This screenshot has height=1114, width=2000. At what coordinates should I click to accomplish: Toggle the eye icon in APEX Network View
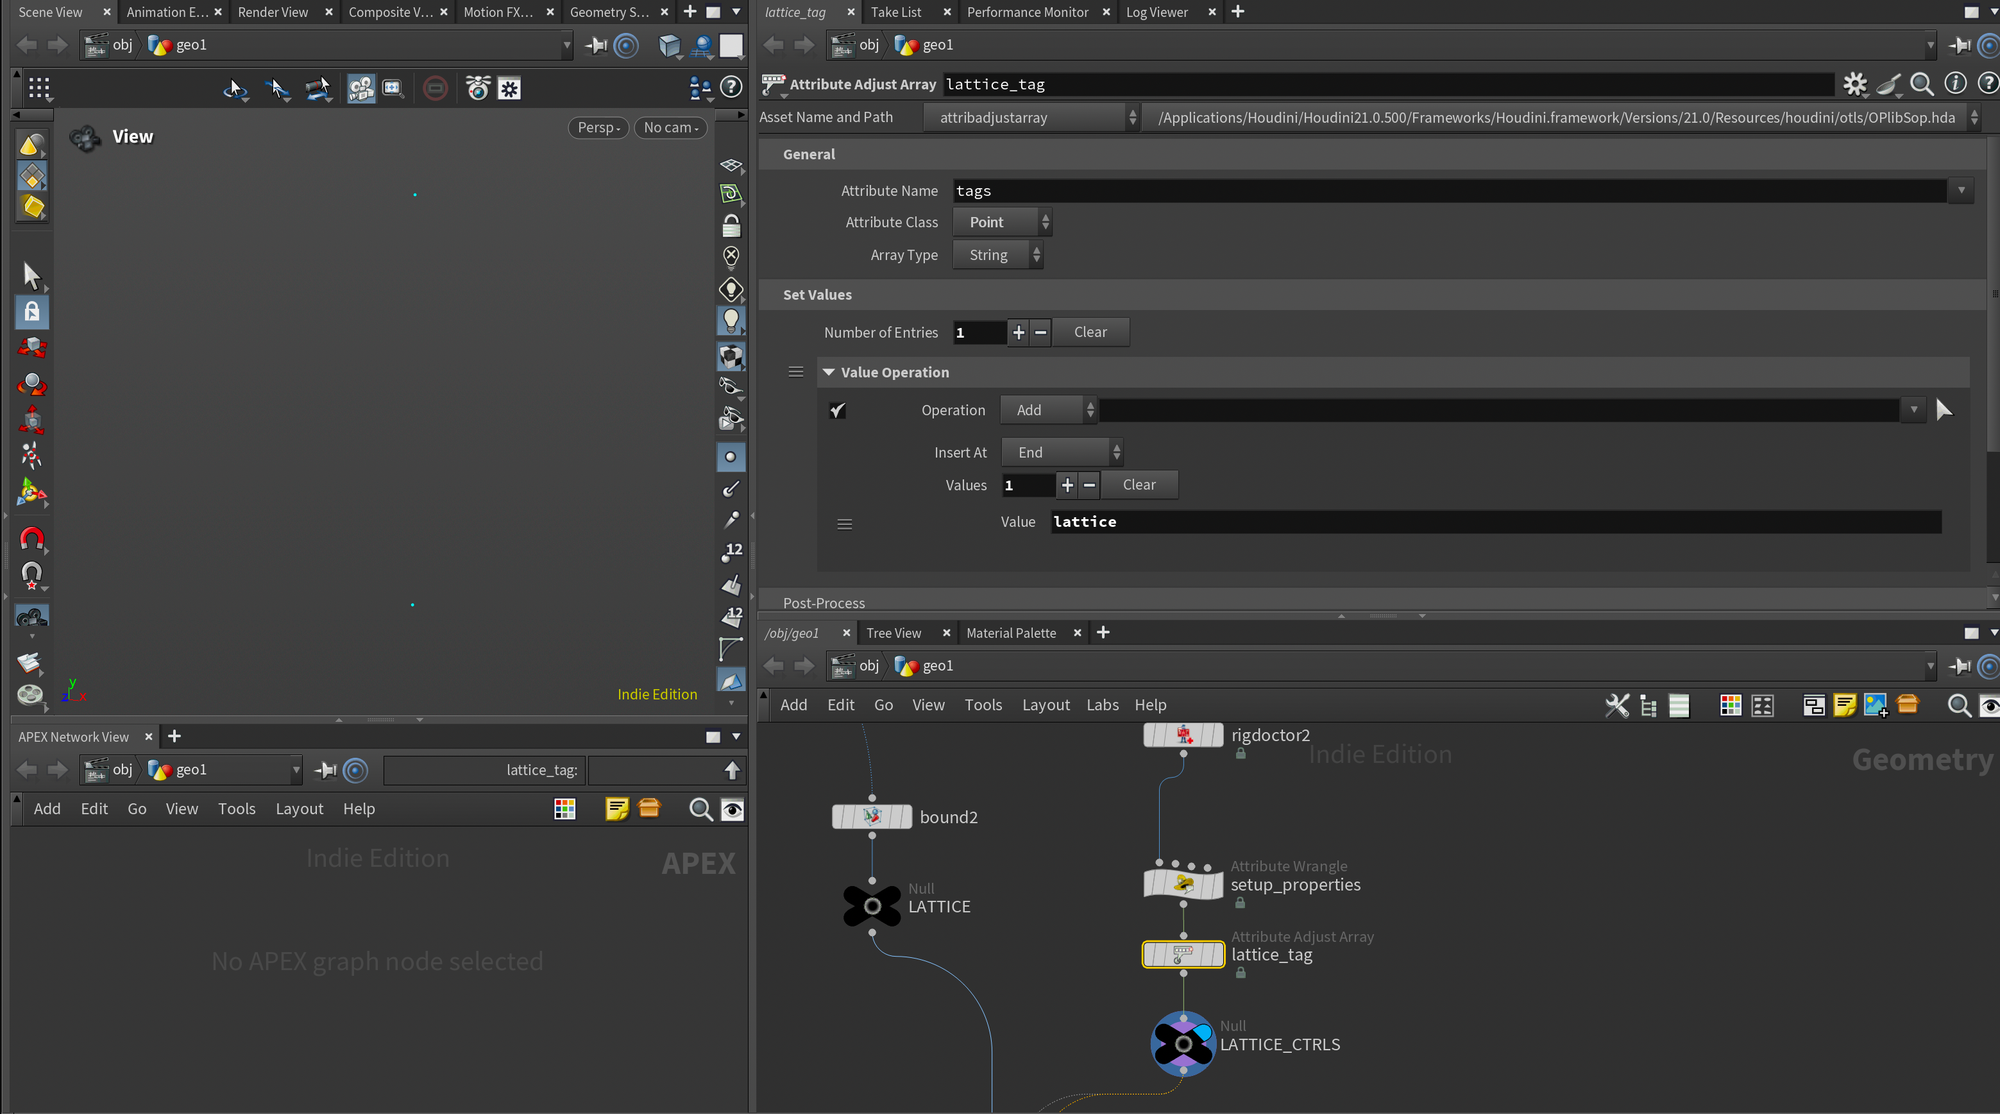[732, 809]
